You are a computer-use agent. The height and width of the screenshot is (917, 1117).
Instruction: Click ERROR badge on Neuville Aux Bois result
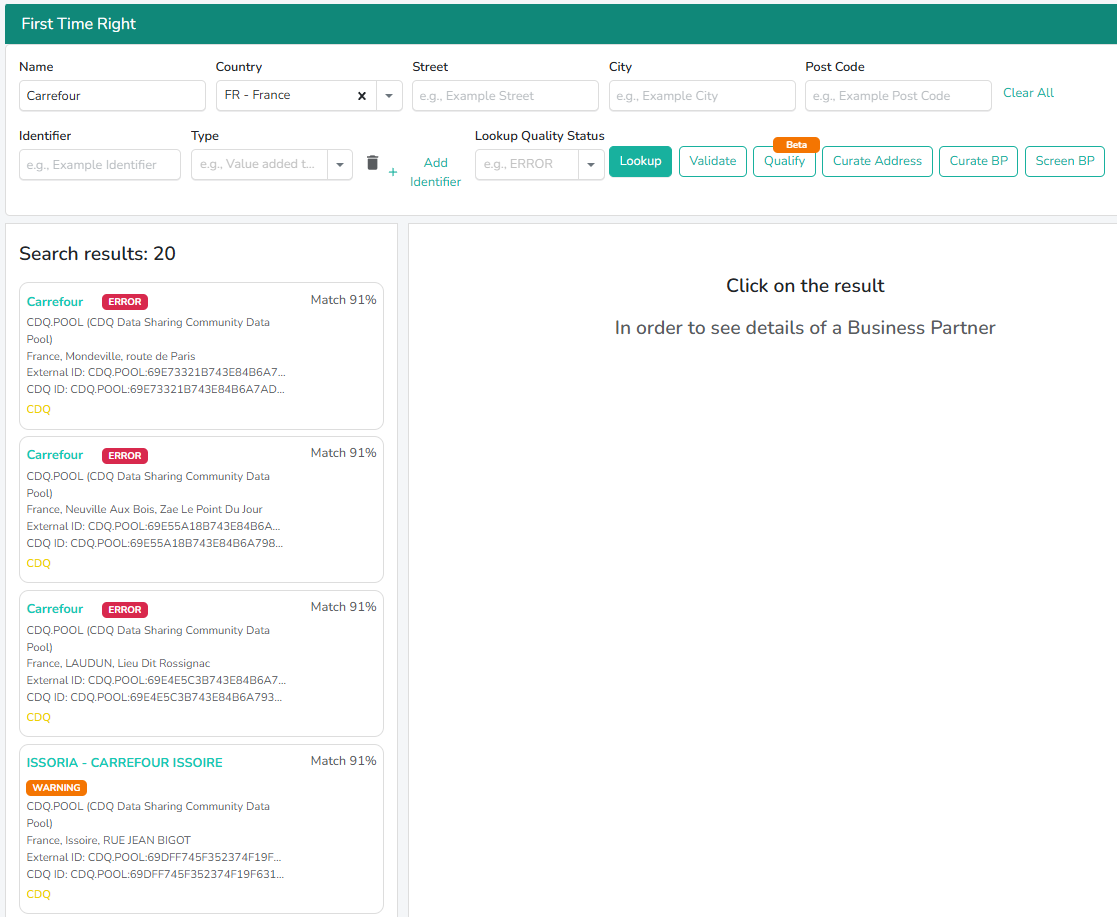click(x=125, y=455)
